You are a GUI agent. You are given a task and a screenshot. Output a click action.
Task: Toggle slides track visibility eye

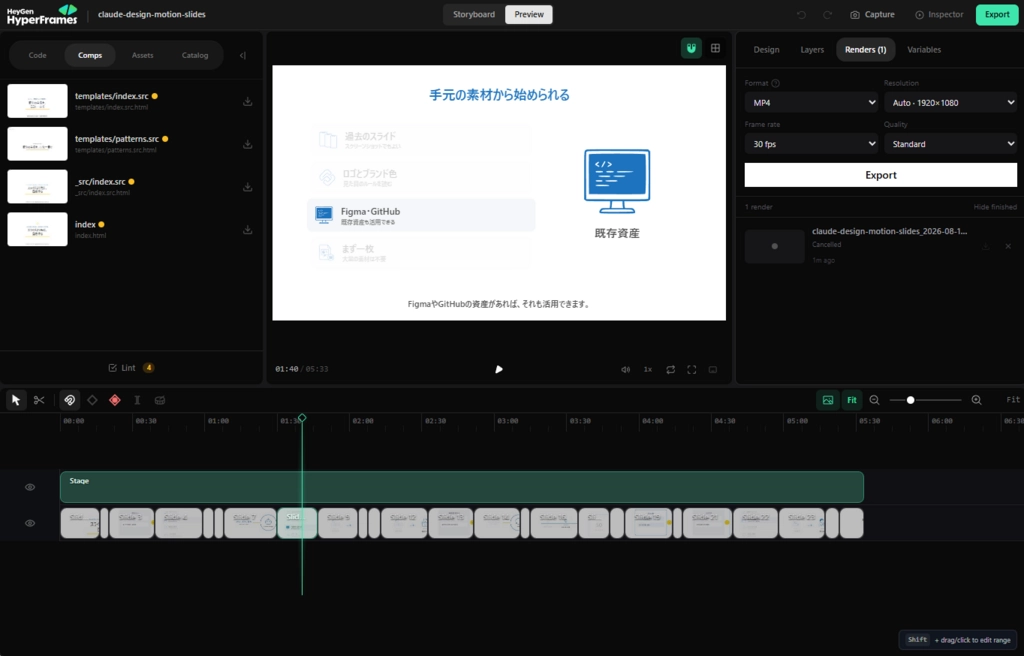(x=30, y=523)
